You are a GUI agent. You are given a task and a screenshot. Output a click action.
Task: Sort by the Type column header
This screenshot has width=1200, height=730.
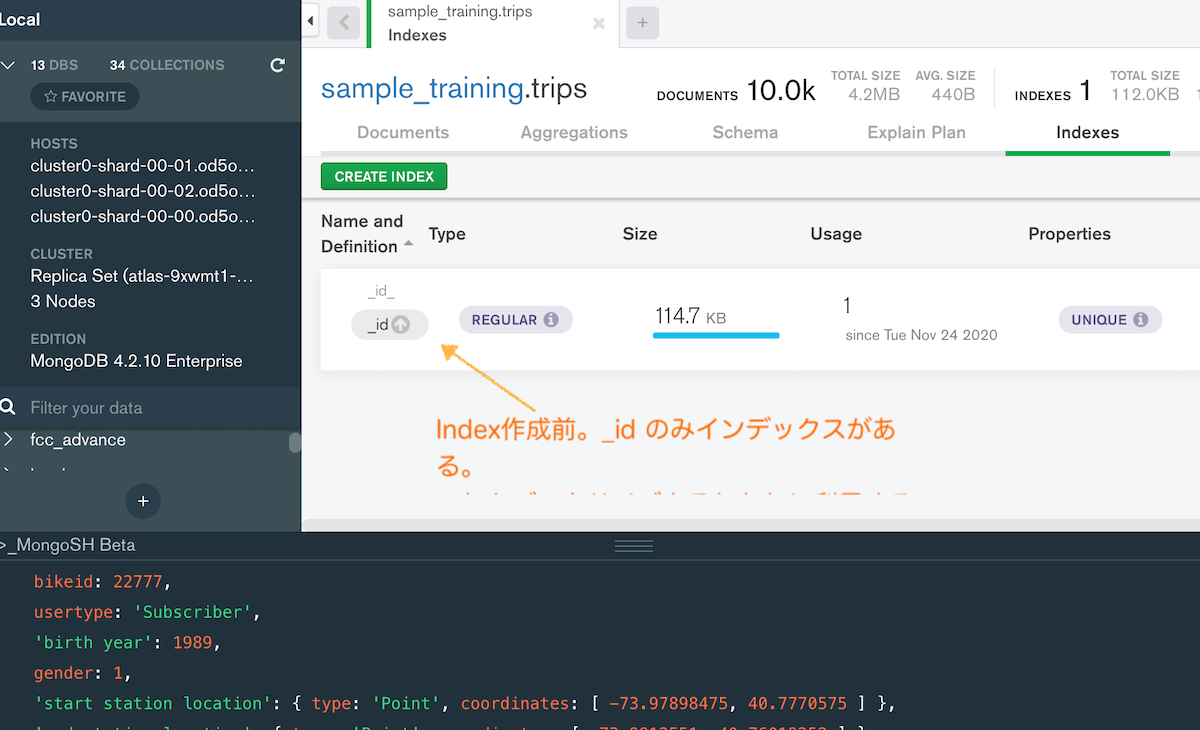pyautogui.click(x=447, y=234)
